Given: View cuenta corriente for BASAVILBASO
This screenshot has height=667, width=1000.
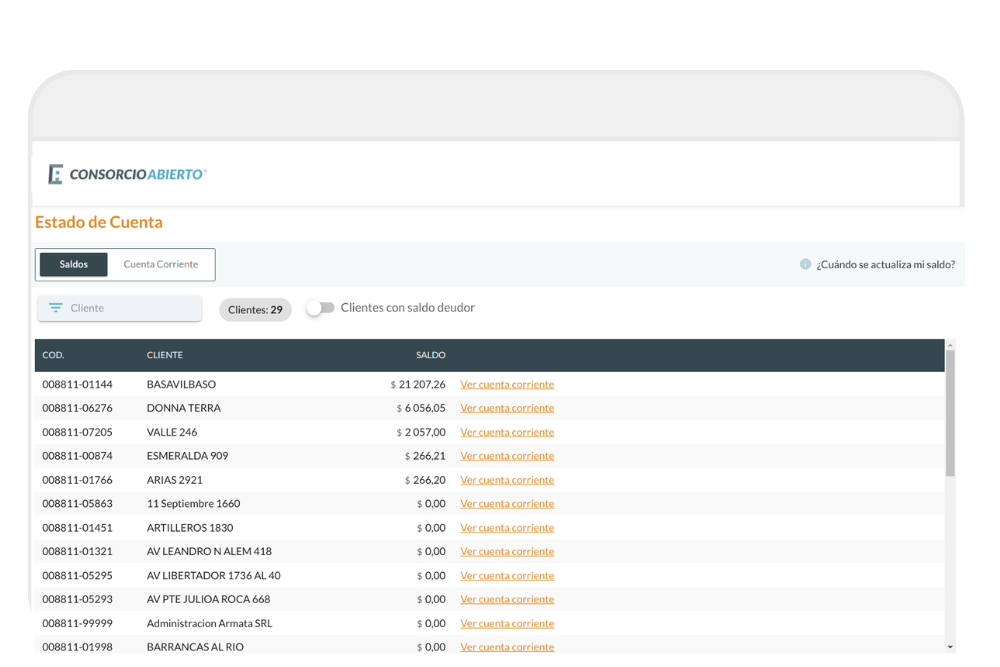Looking at the screenshot, I should tap(506, 384).
